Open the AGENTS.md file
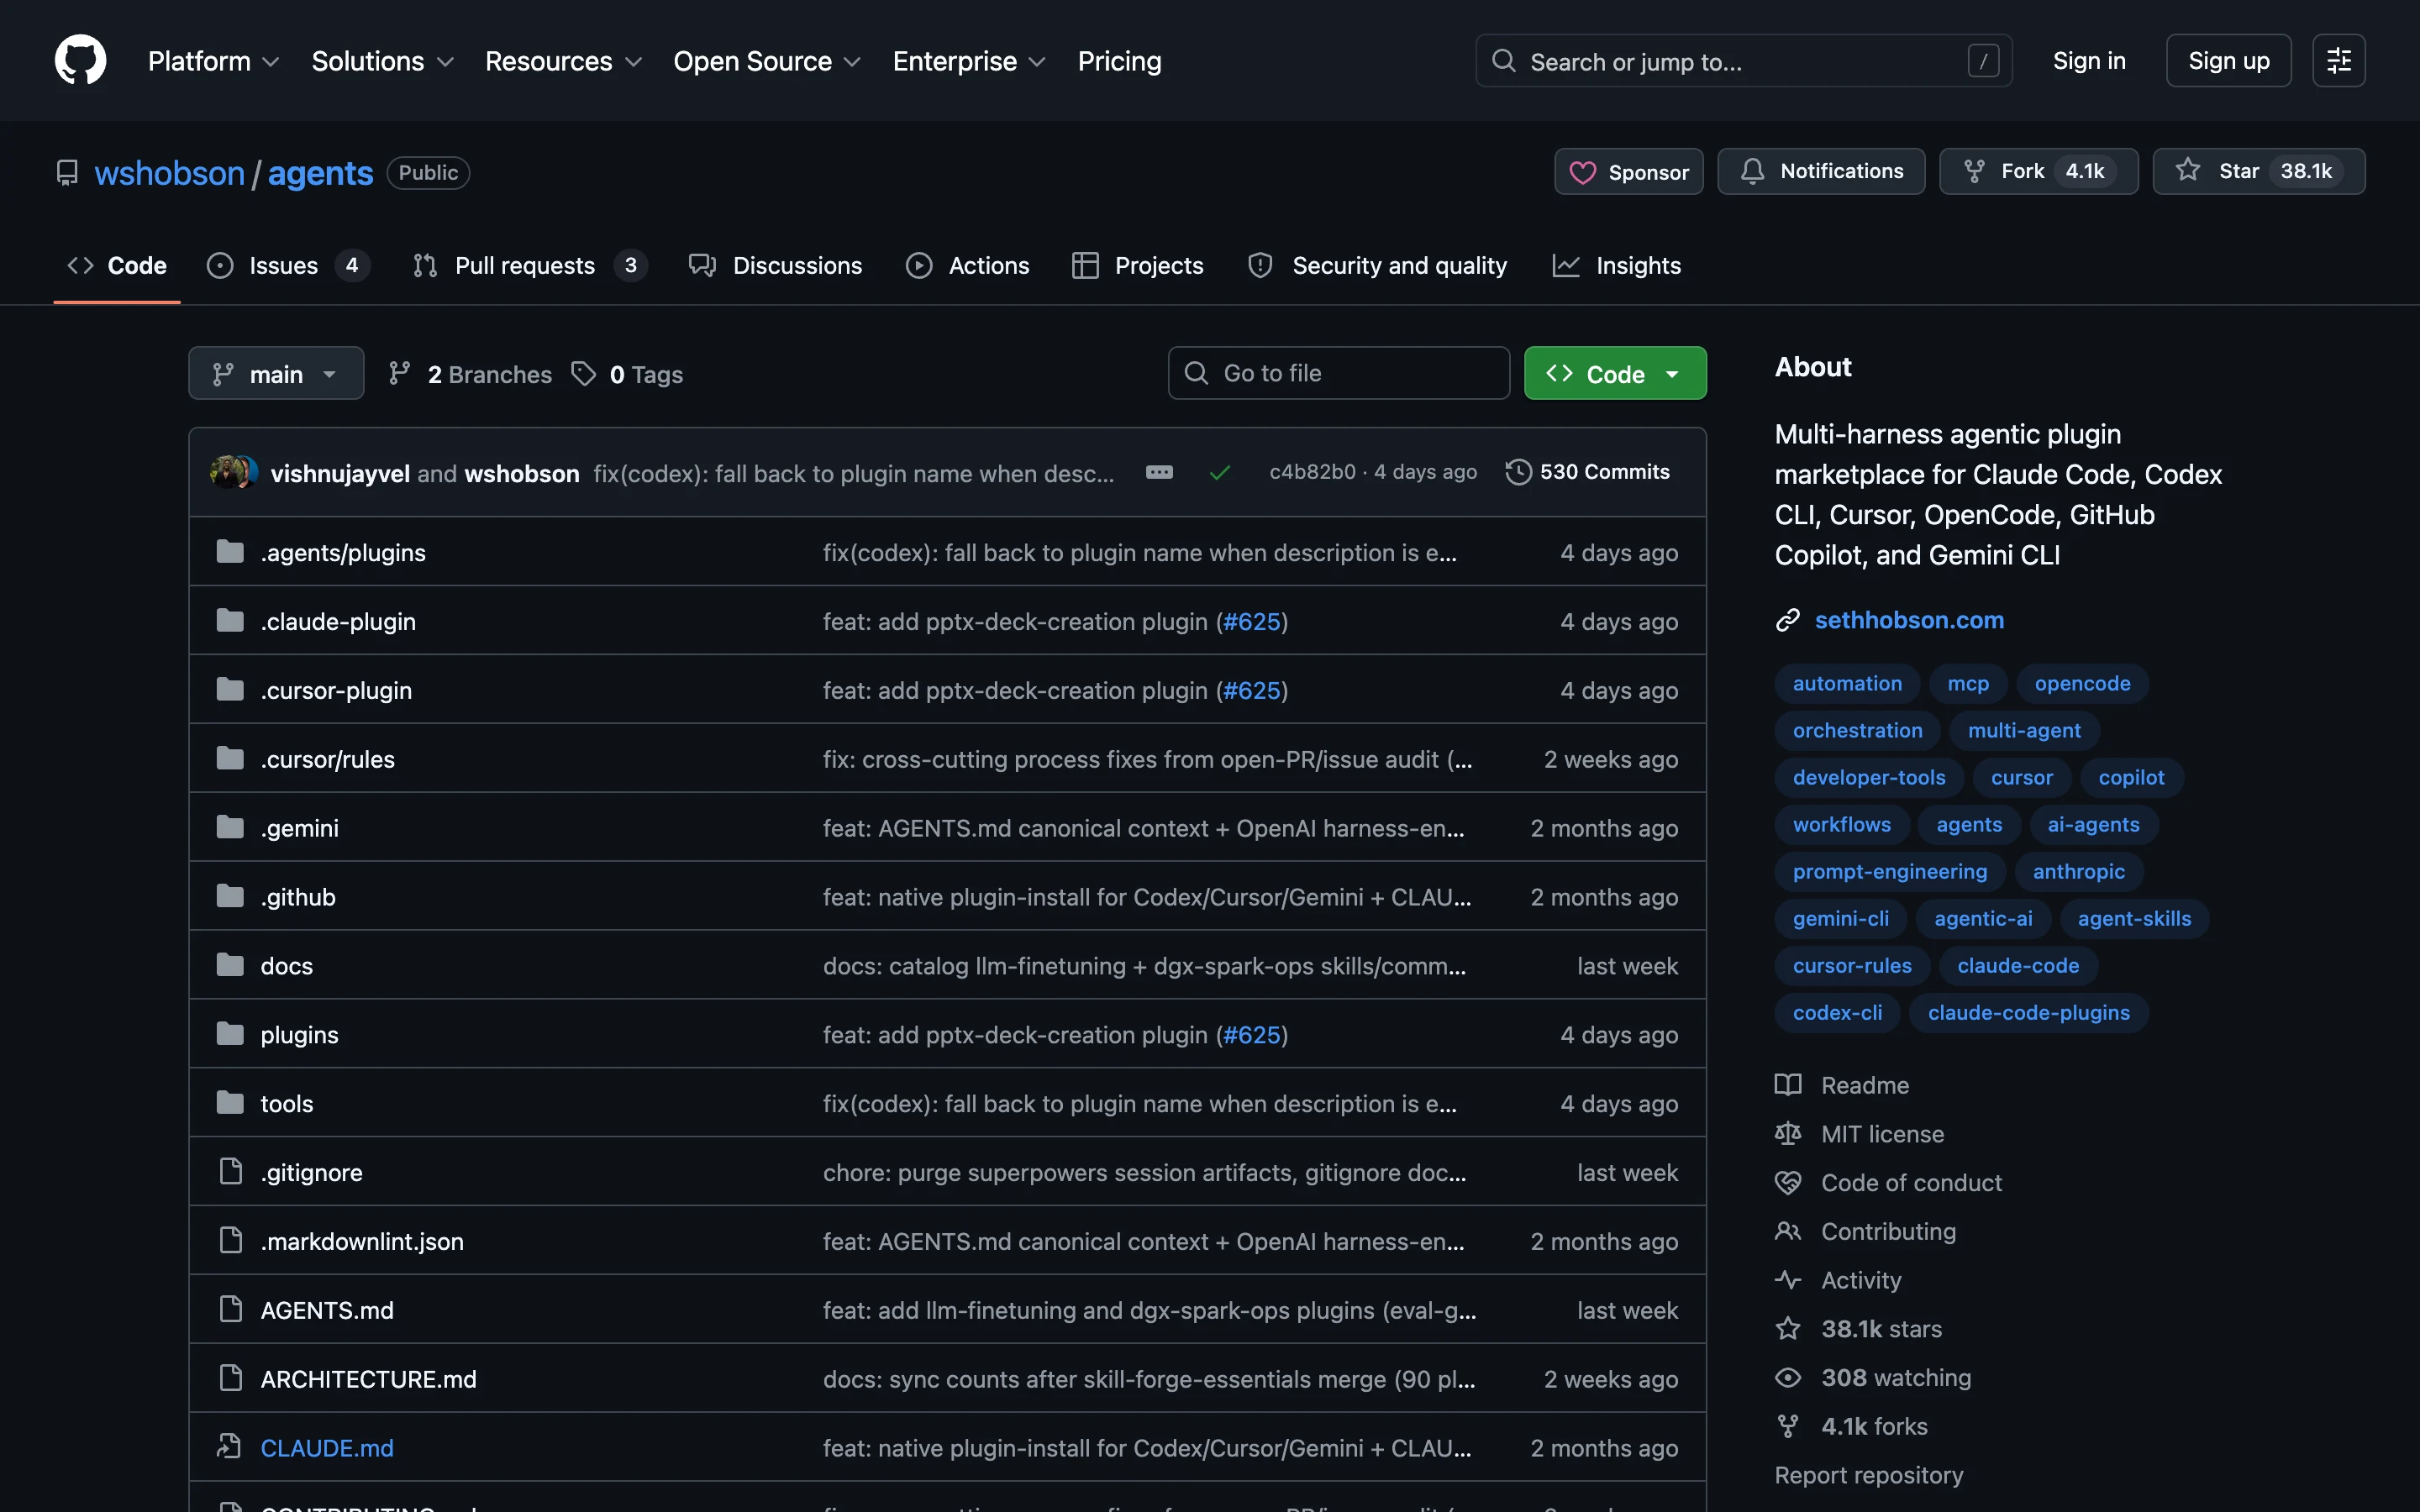Image resolution: width=2420 pixels, height=1512 pixels. click(x=327, y=1310)
